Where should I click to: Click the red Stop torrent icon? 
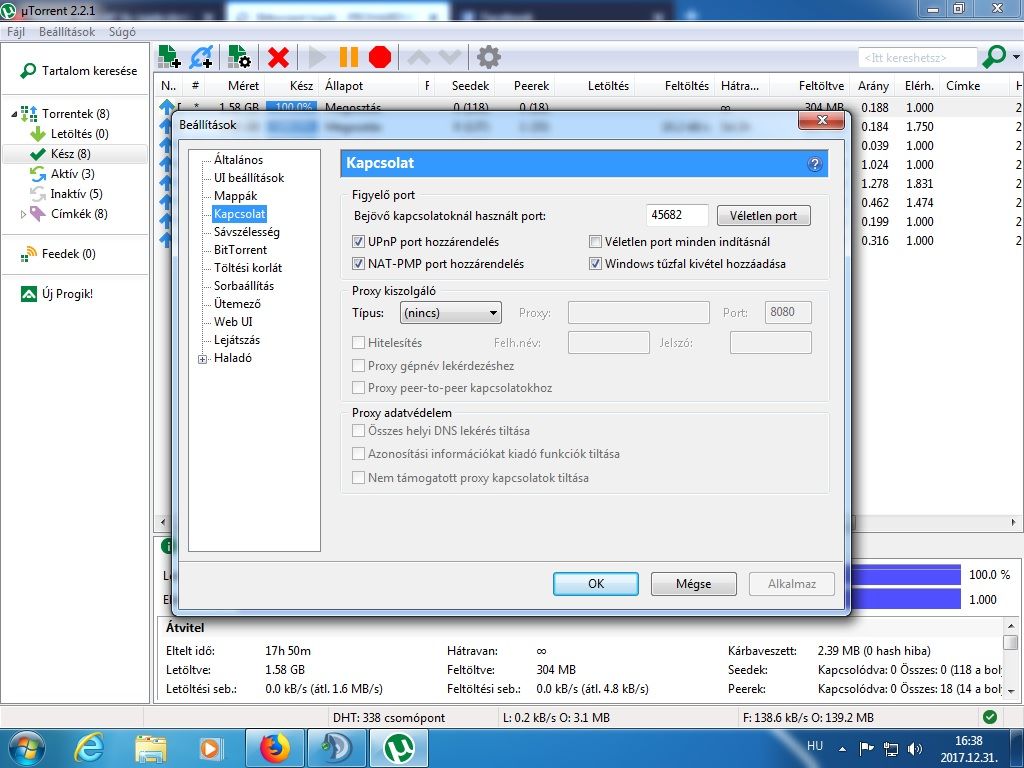pyautogui.click(x=379, y=57)
